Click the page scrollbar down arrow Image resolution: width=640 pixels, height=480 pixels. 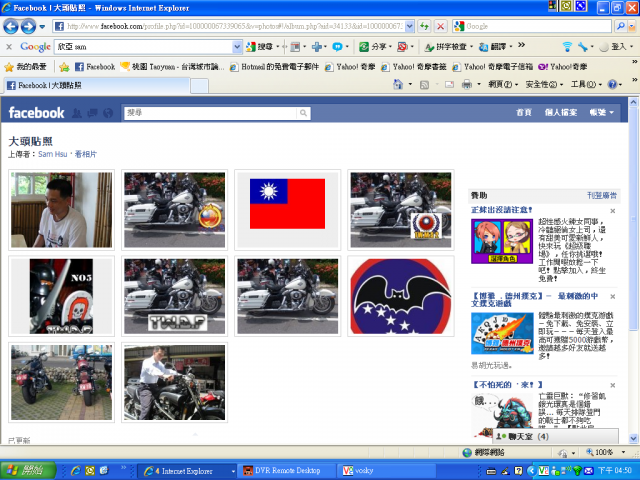(x=633, y=439)
